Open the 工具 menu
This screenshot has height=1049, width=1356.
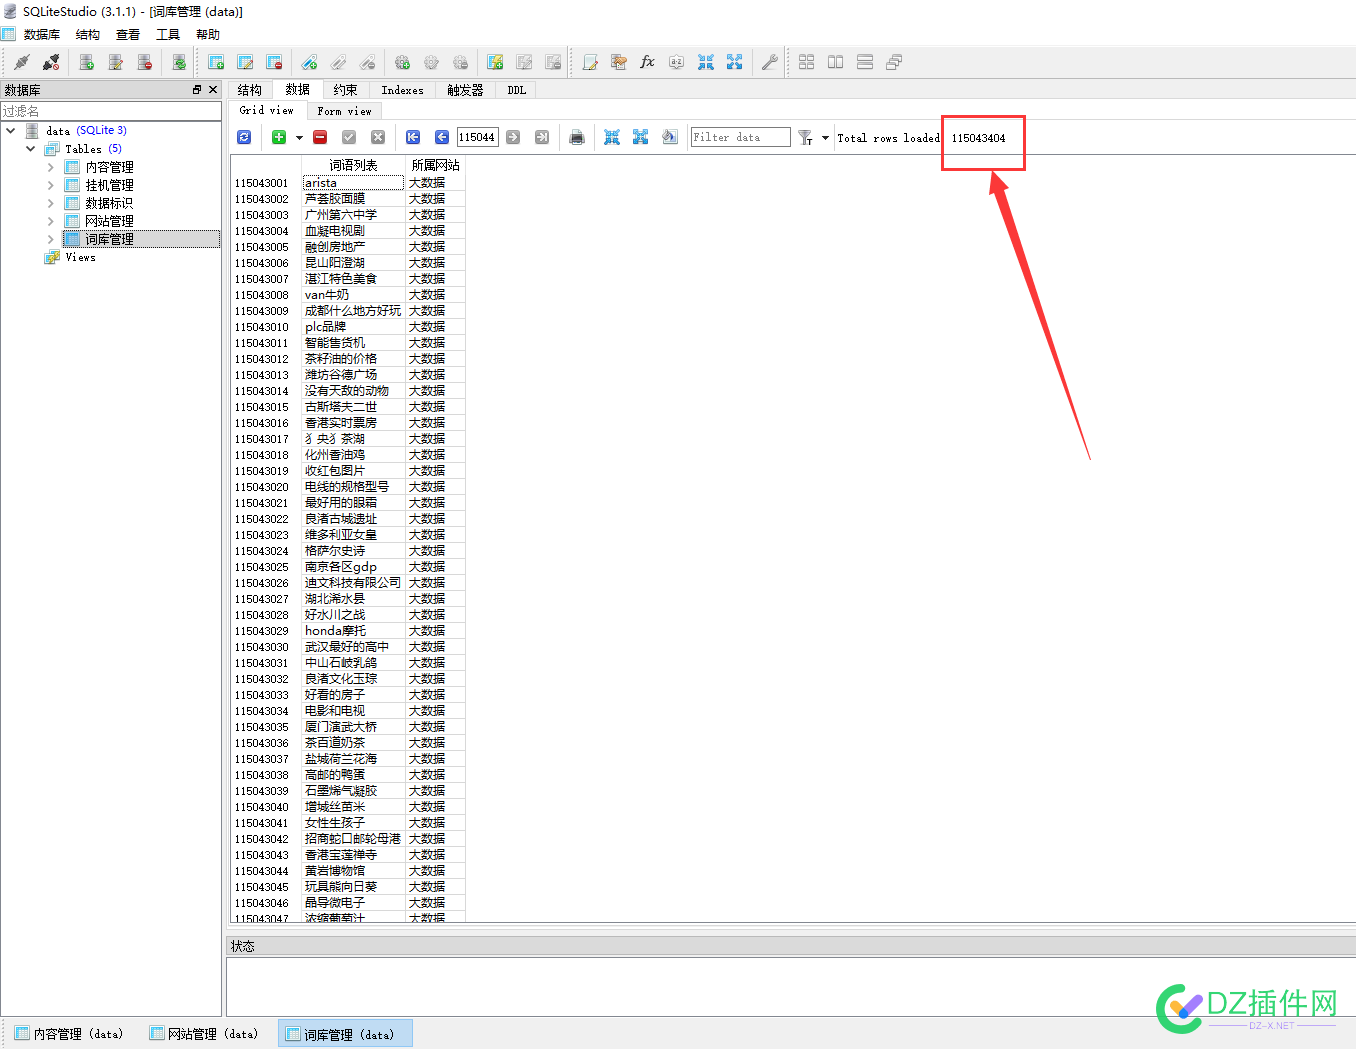pos(168,34)
